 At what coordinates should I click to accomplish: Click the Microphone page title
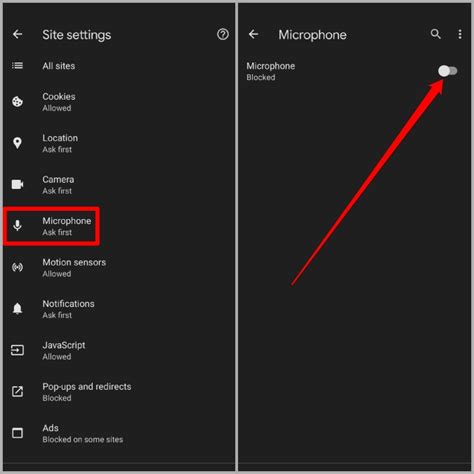click(x=312, y=35)
